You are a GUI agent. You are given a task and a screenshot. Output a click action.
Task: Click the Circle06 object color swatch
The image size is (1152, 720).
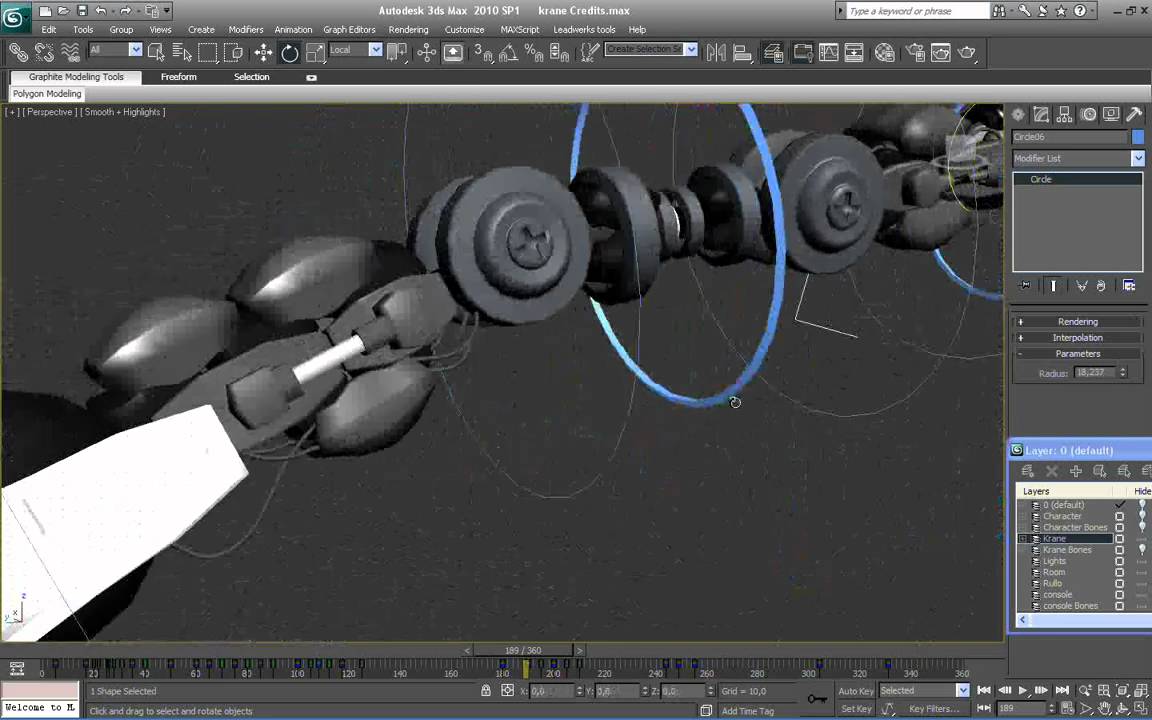click(x=1138, y=137)
